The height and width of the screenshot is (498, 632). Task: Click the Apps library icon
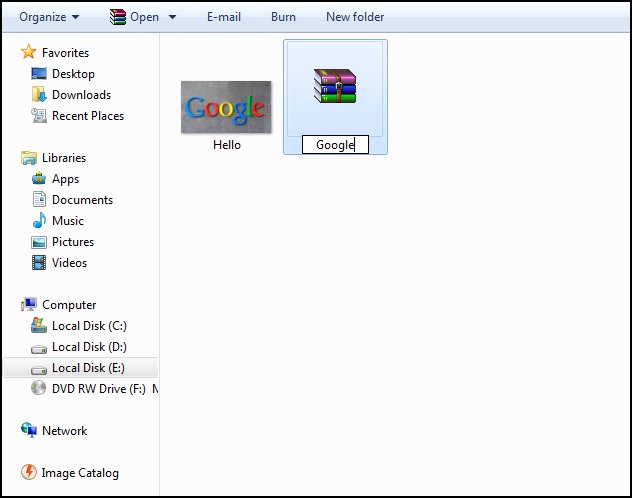click(x=39, y=178)
